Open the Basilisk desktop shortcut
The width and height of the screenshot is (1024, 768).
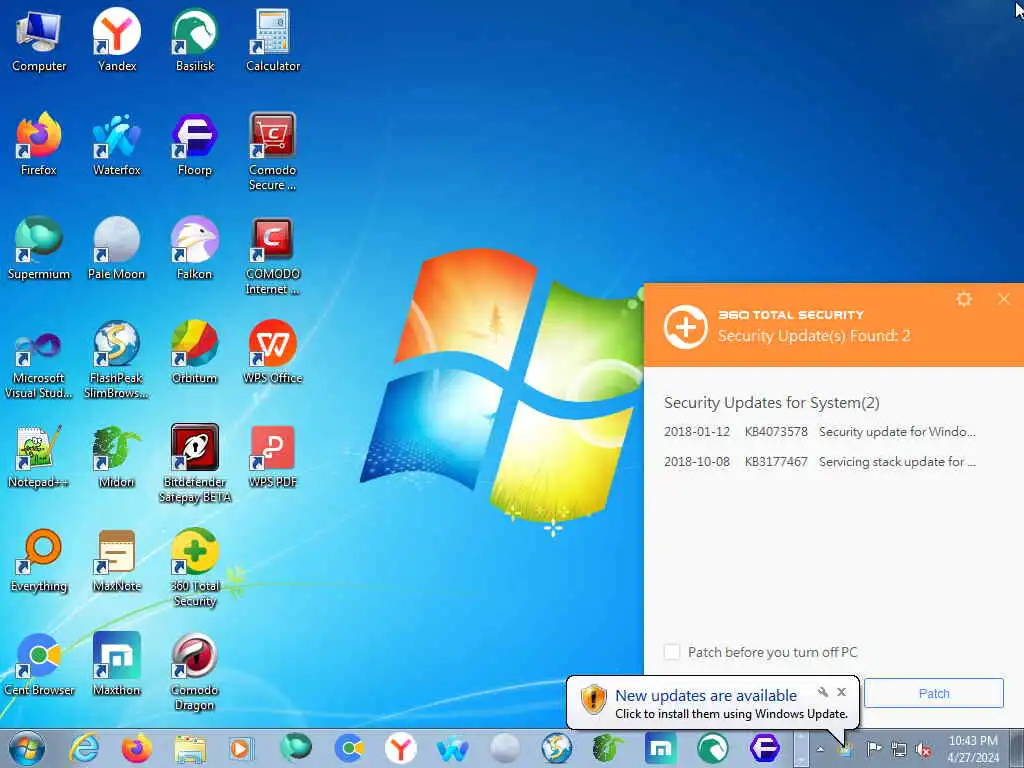pyautogui.click(x=195, y=40)
